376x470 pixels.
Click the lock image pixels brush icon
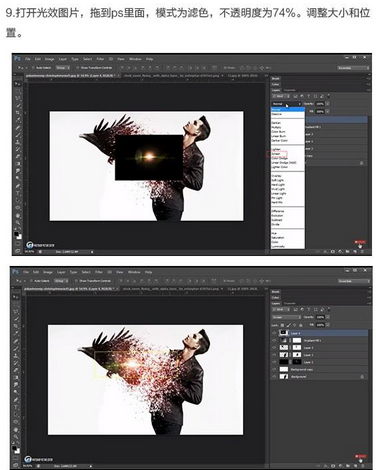coord(289,325)
